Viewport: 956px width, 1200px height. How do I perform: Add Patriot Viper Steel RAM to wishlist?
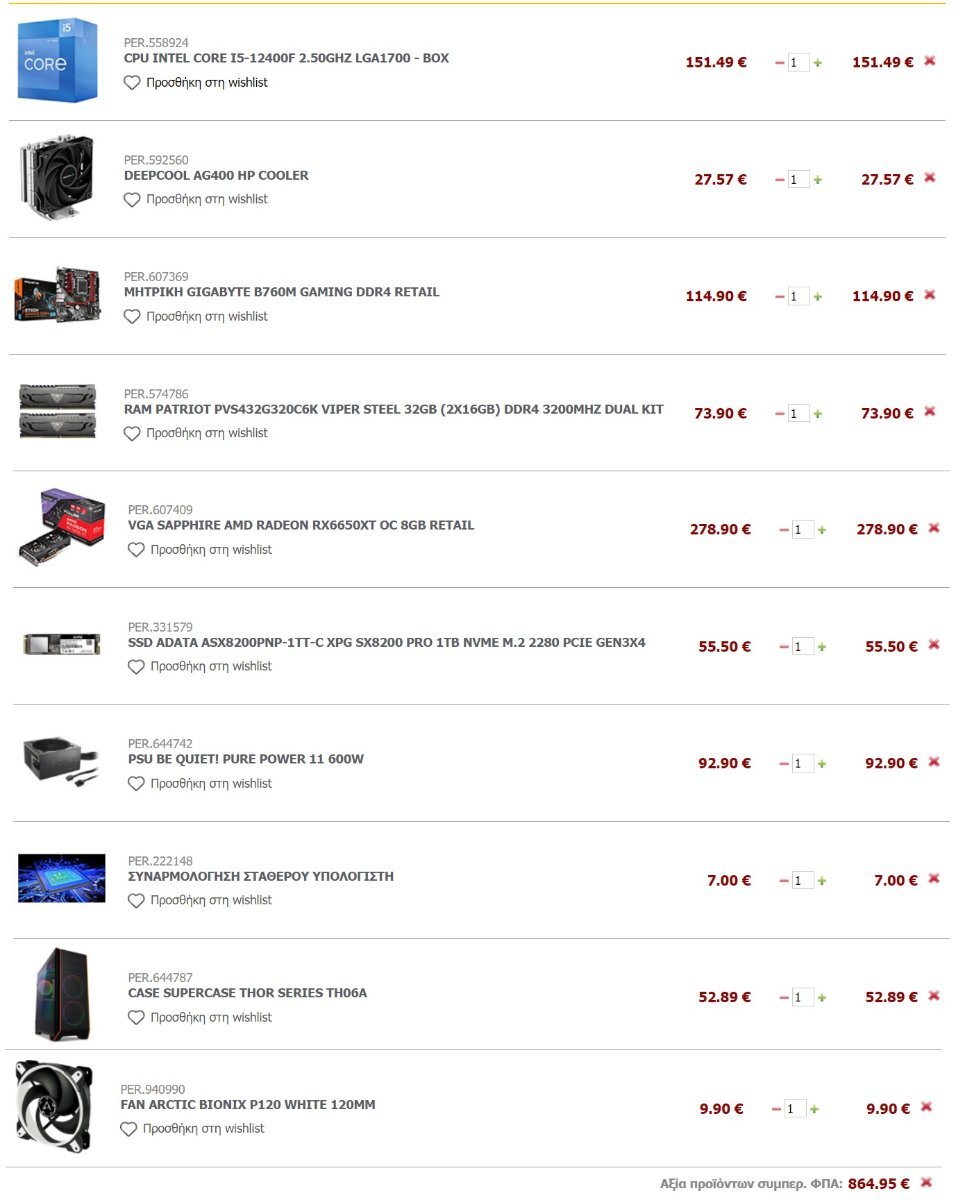coord(196,433)
